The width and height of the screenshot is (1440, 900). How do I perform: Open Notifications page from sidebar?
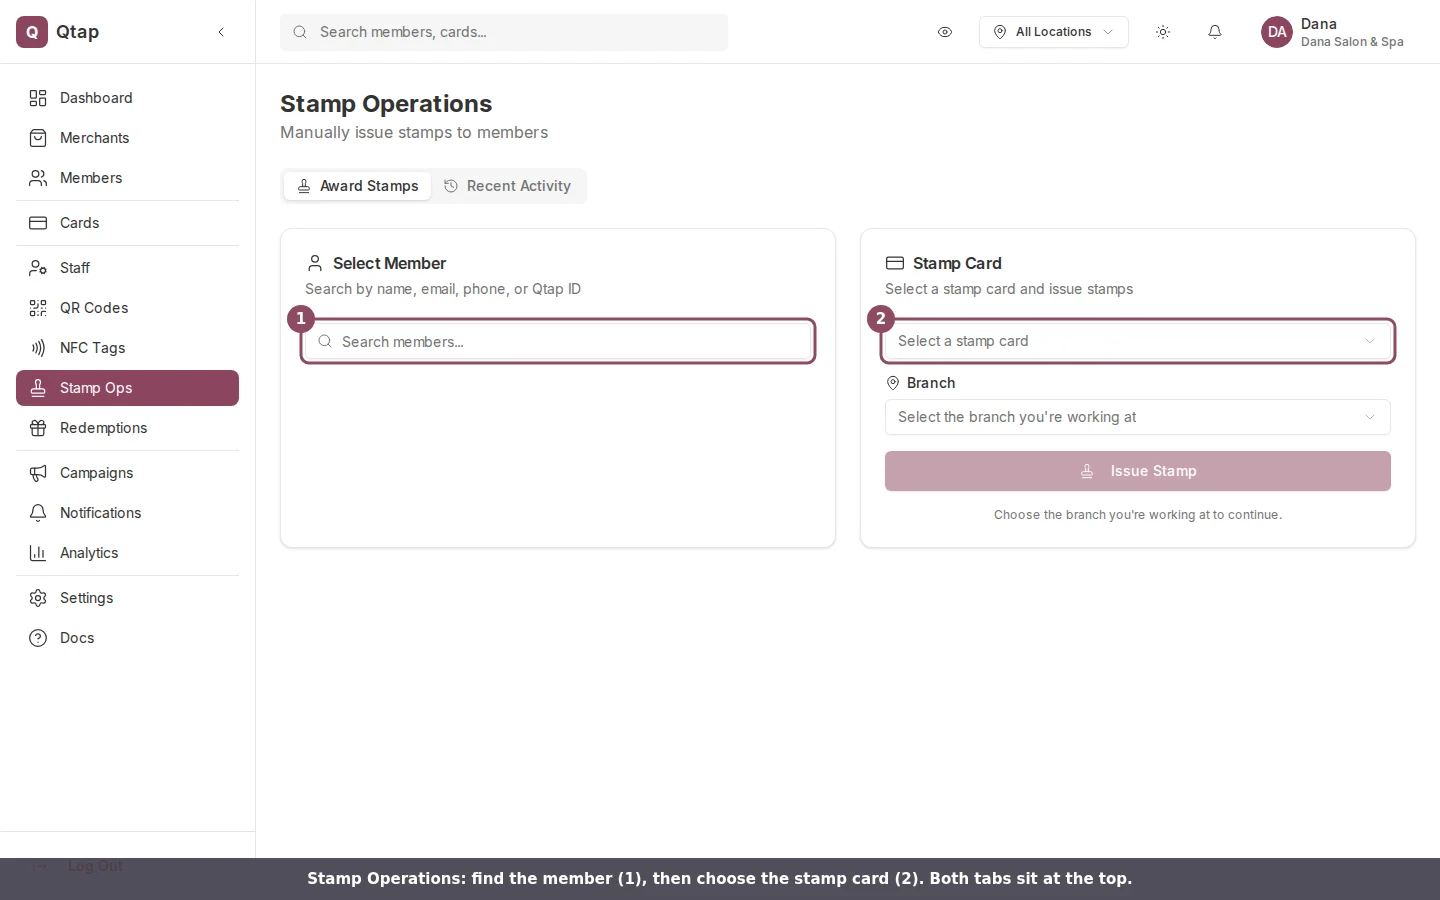(127, 513)
